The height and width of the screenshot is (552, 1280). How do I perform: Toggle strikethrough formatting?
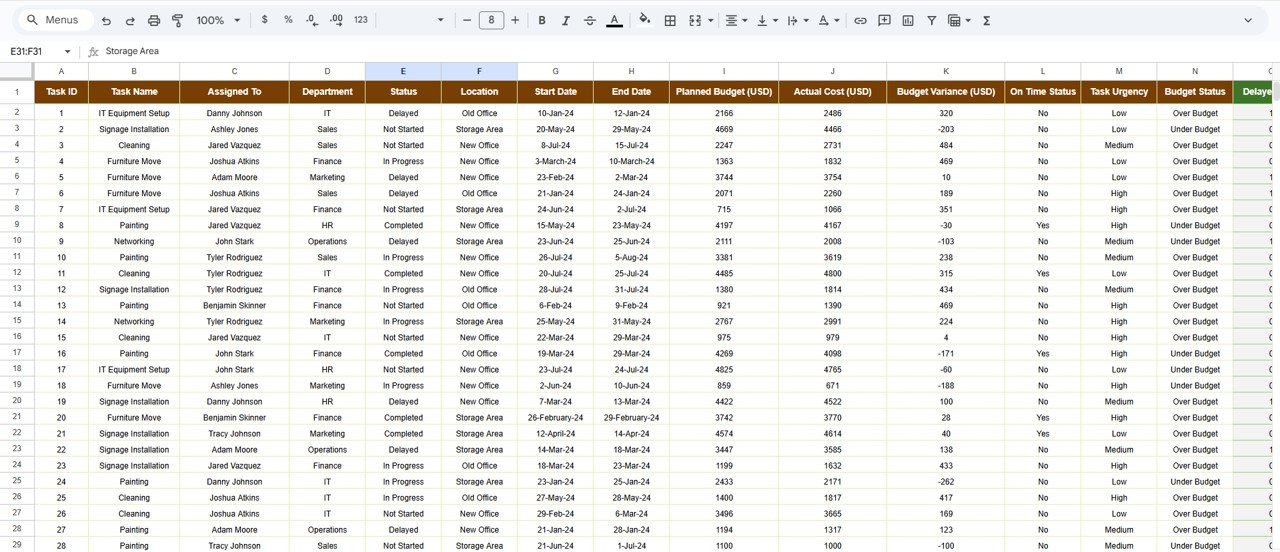coord(590,20)
